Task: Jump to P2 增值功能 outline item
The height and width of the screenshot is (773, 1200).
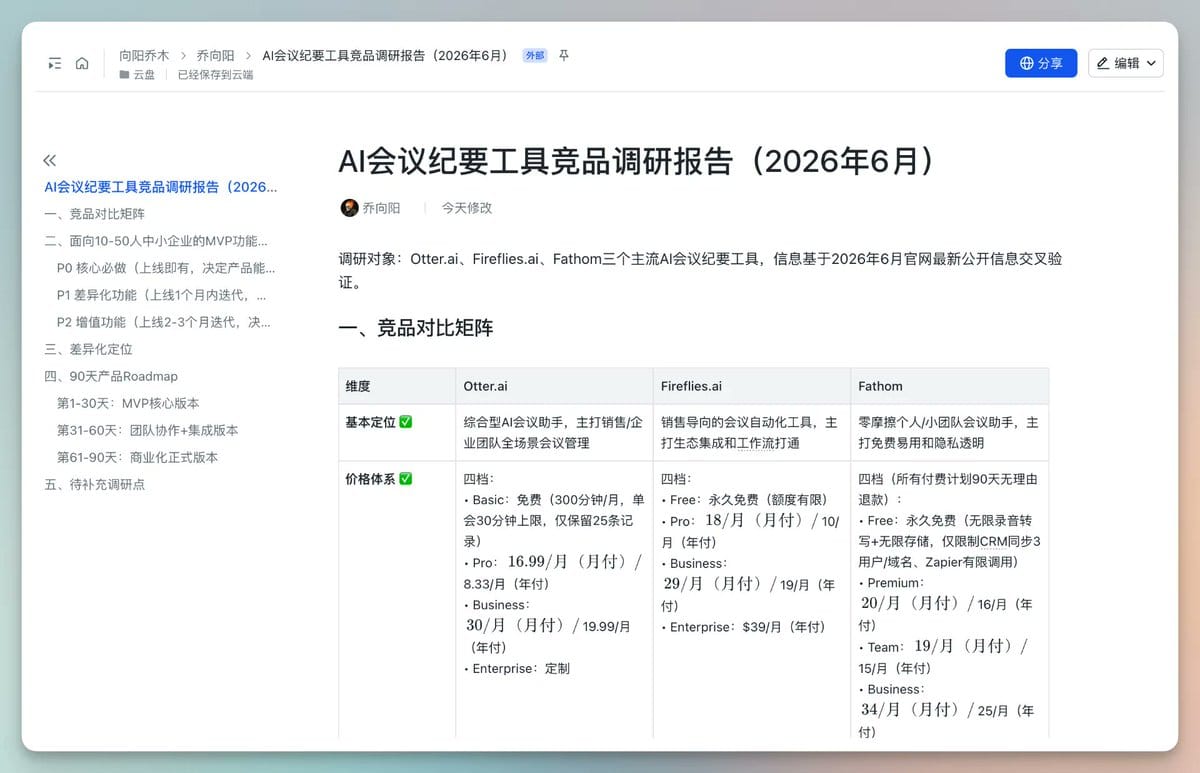Action: 164,322
